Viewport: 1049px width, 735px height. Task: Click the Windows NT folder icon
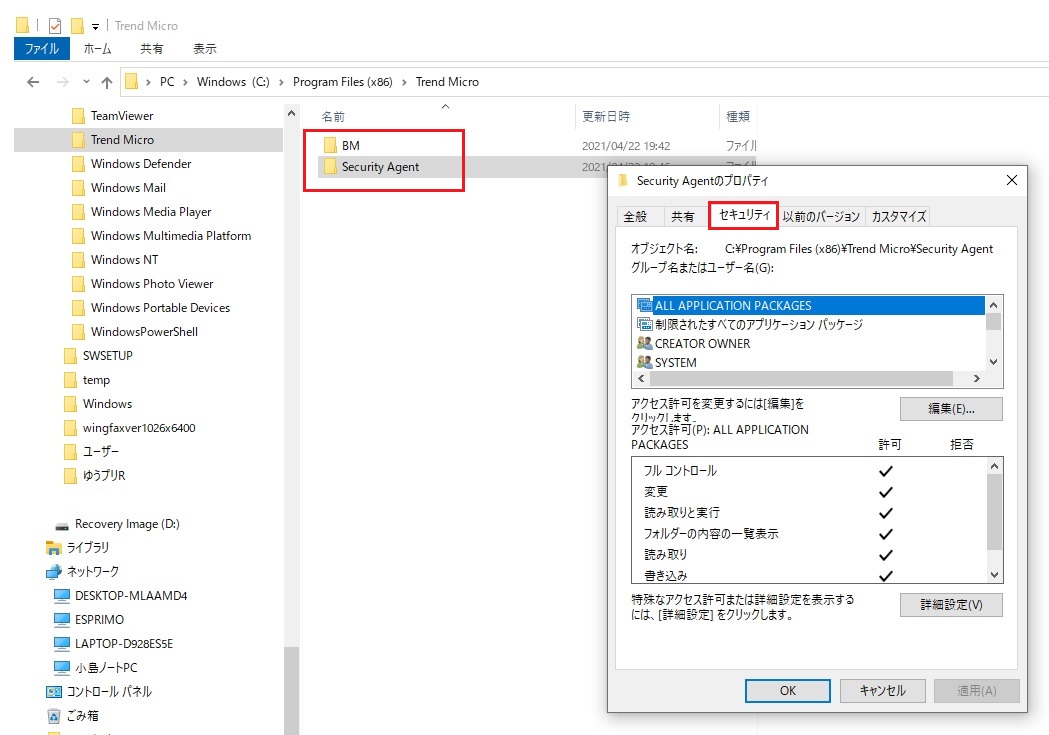tap(78, 259)
